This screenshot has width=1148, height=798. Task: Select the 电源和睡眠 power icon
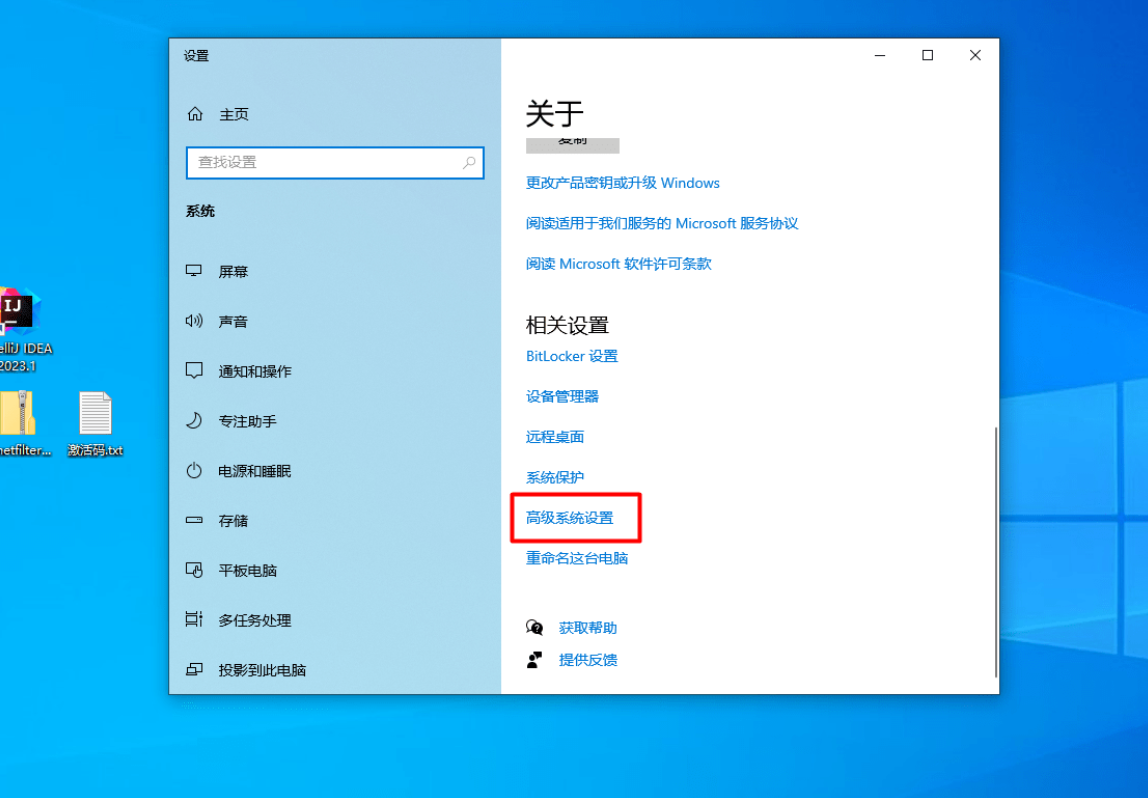click(x=194, y=470)
